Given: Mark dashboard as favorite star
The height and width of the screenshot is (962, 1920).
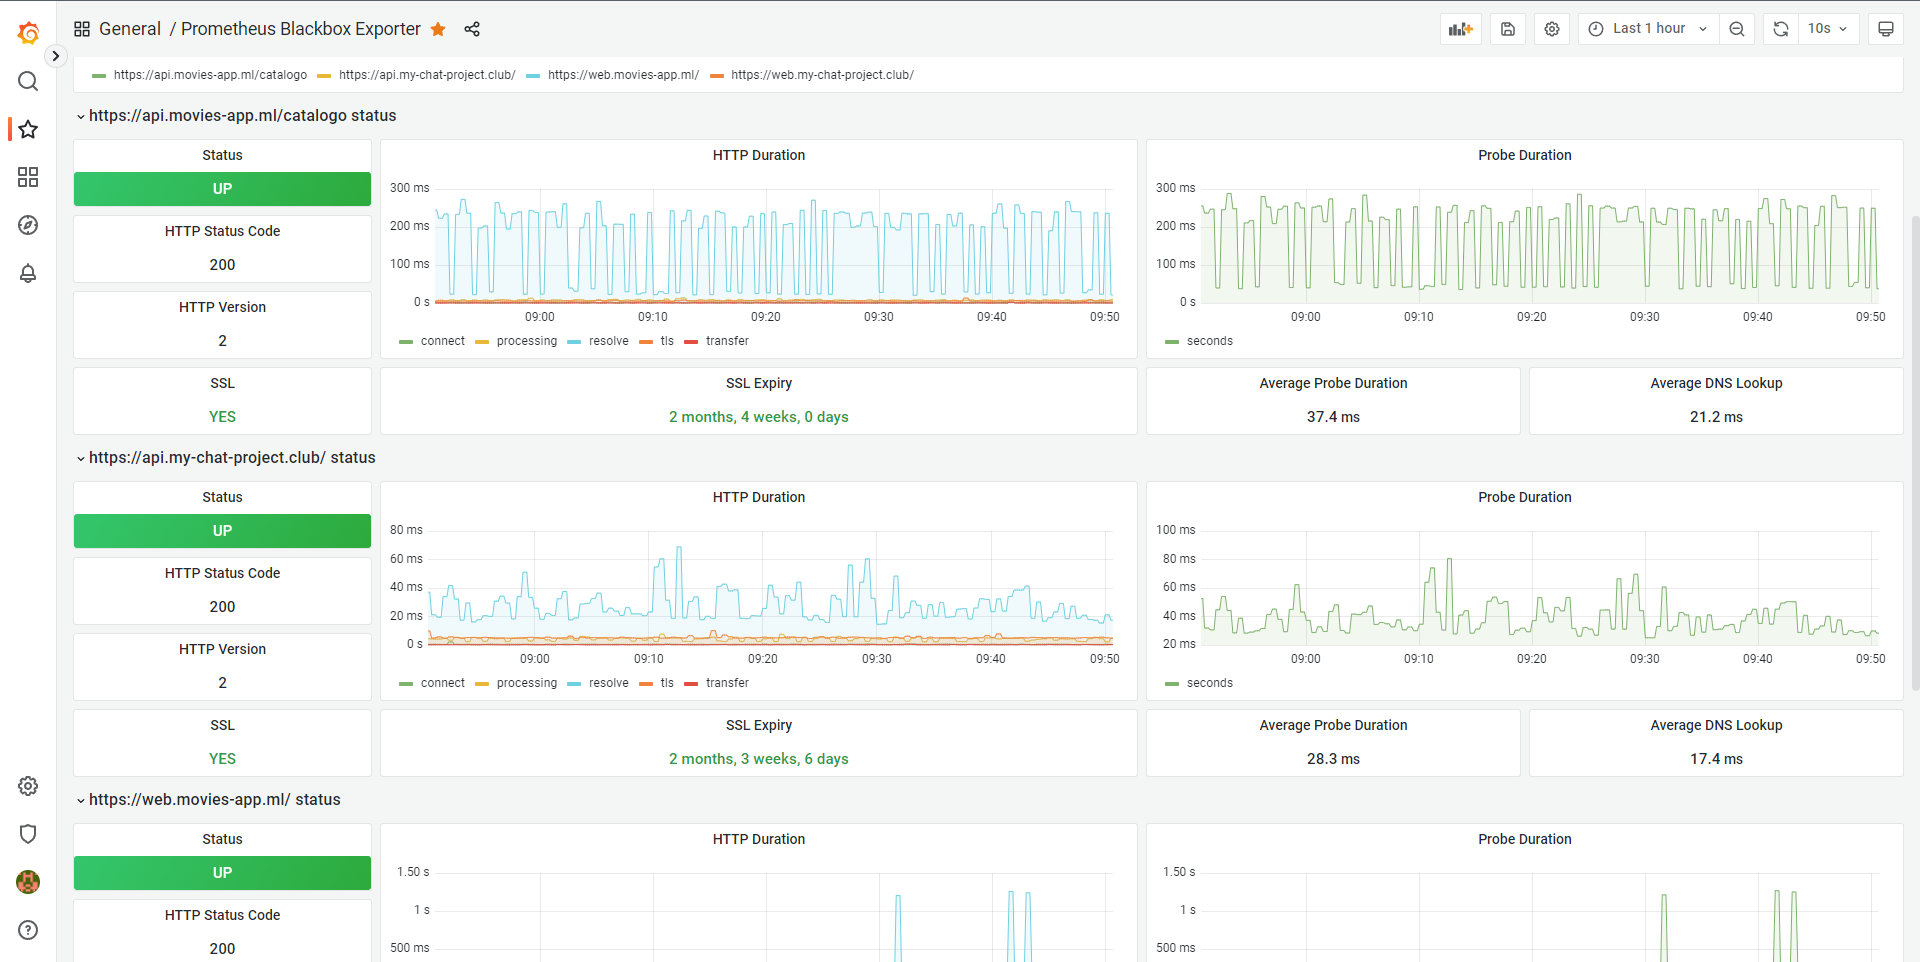Looking at the screenshot, I should pyautogui.click(x=438, y=29).
